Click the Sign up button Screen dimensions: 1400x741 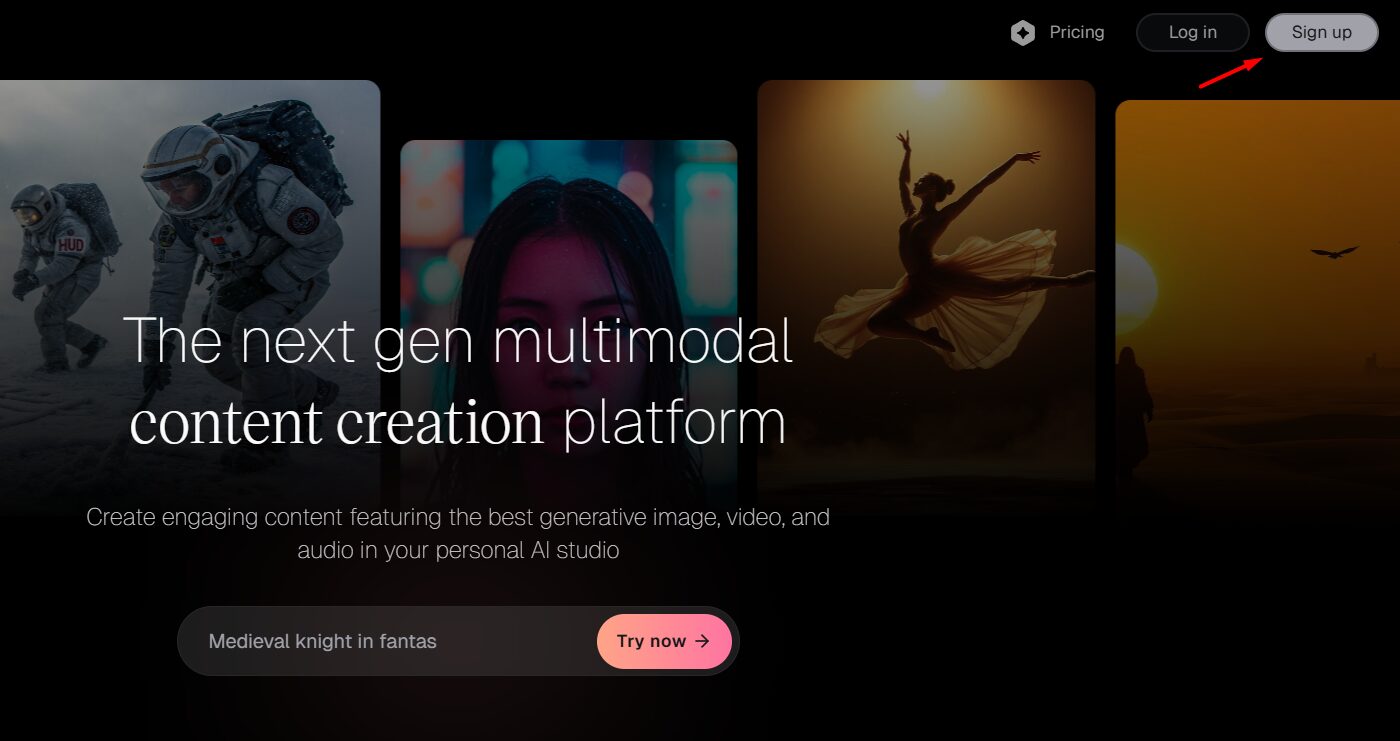coord(1321,32)
